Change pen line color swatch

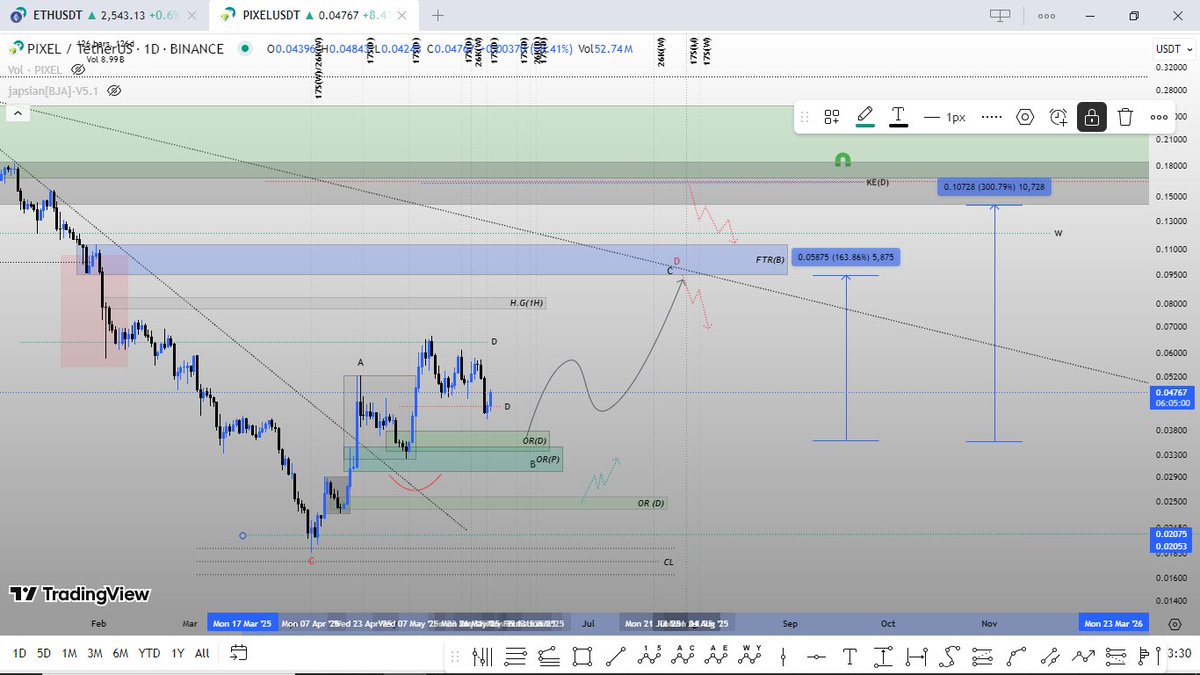tap(865, 117)
